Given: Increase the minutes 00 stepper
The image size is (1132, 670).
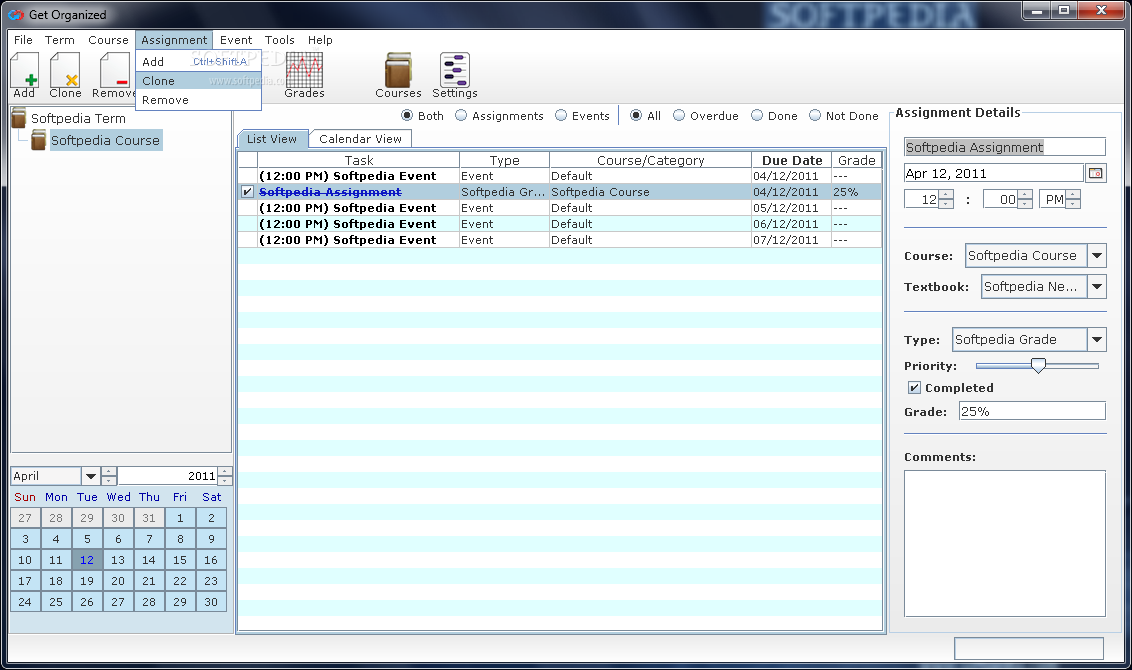Looking at the screenshot, I should [x=1024, y=195].
